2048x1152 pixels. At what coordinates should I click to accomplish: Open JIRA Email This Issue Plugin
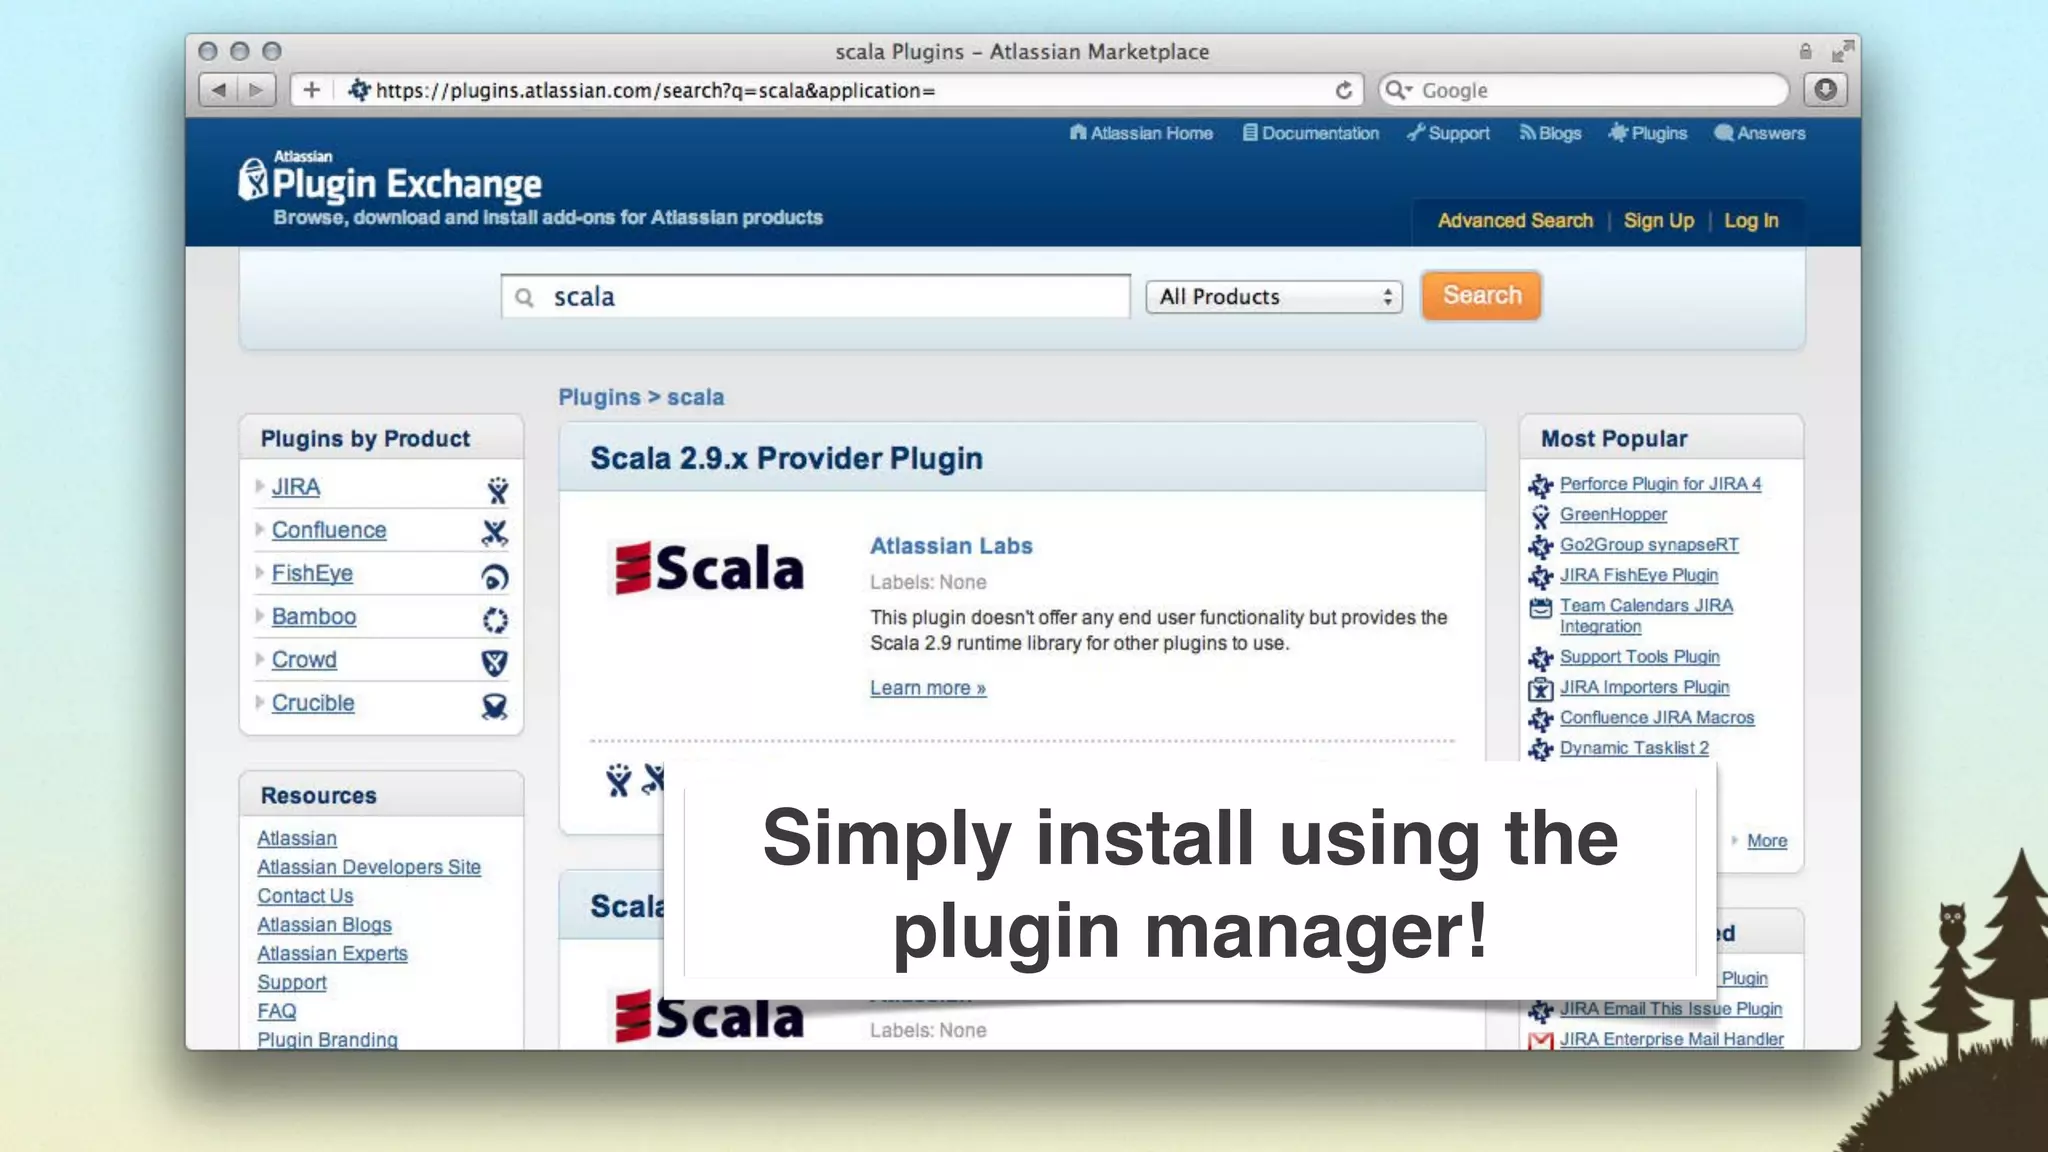click(x=1671, y=1009)
